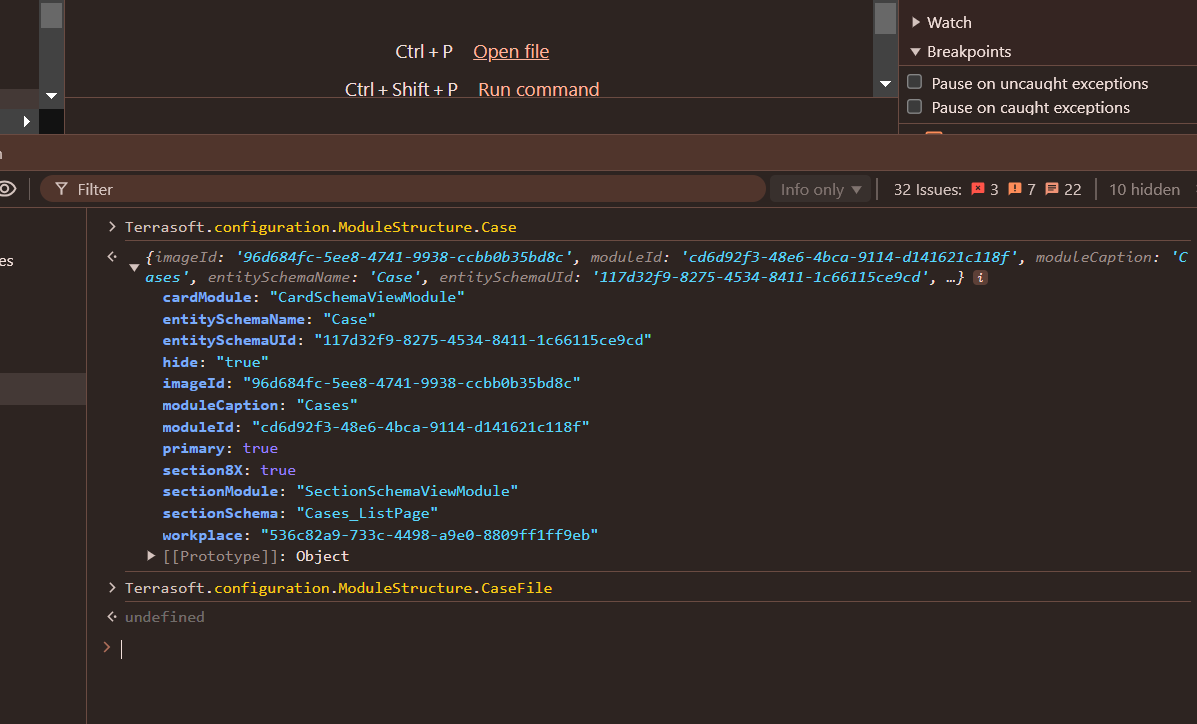1197x724 pixels.
Task: Open the Info only log level dropdown
Action: [821, 189]
